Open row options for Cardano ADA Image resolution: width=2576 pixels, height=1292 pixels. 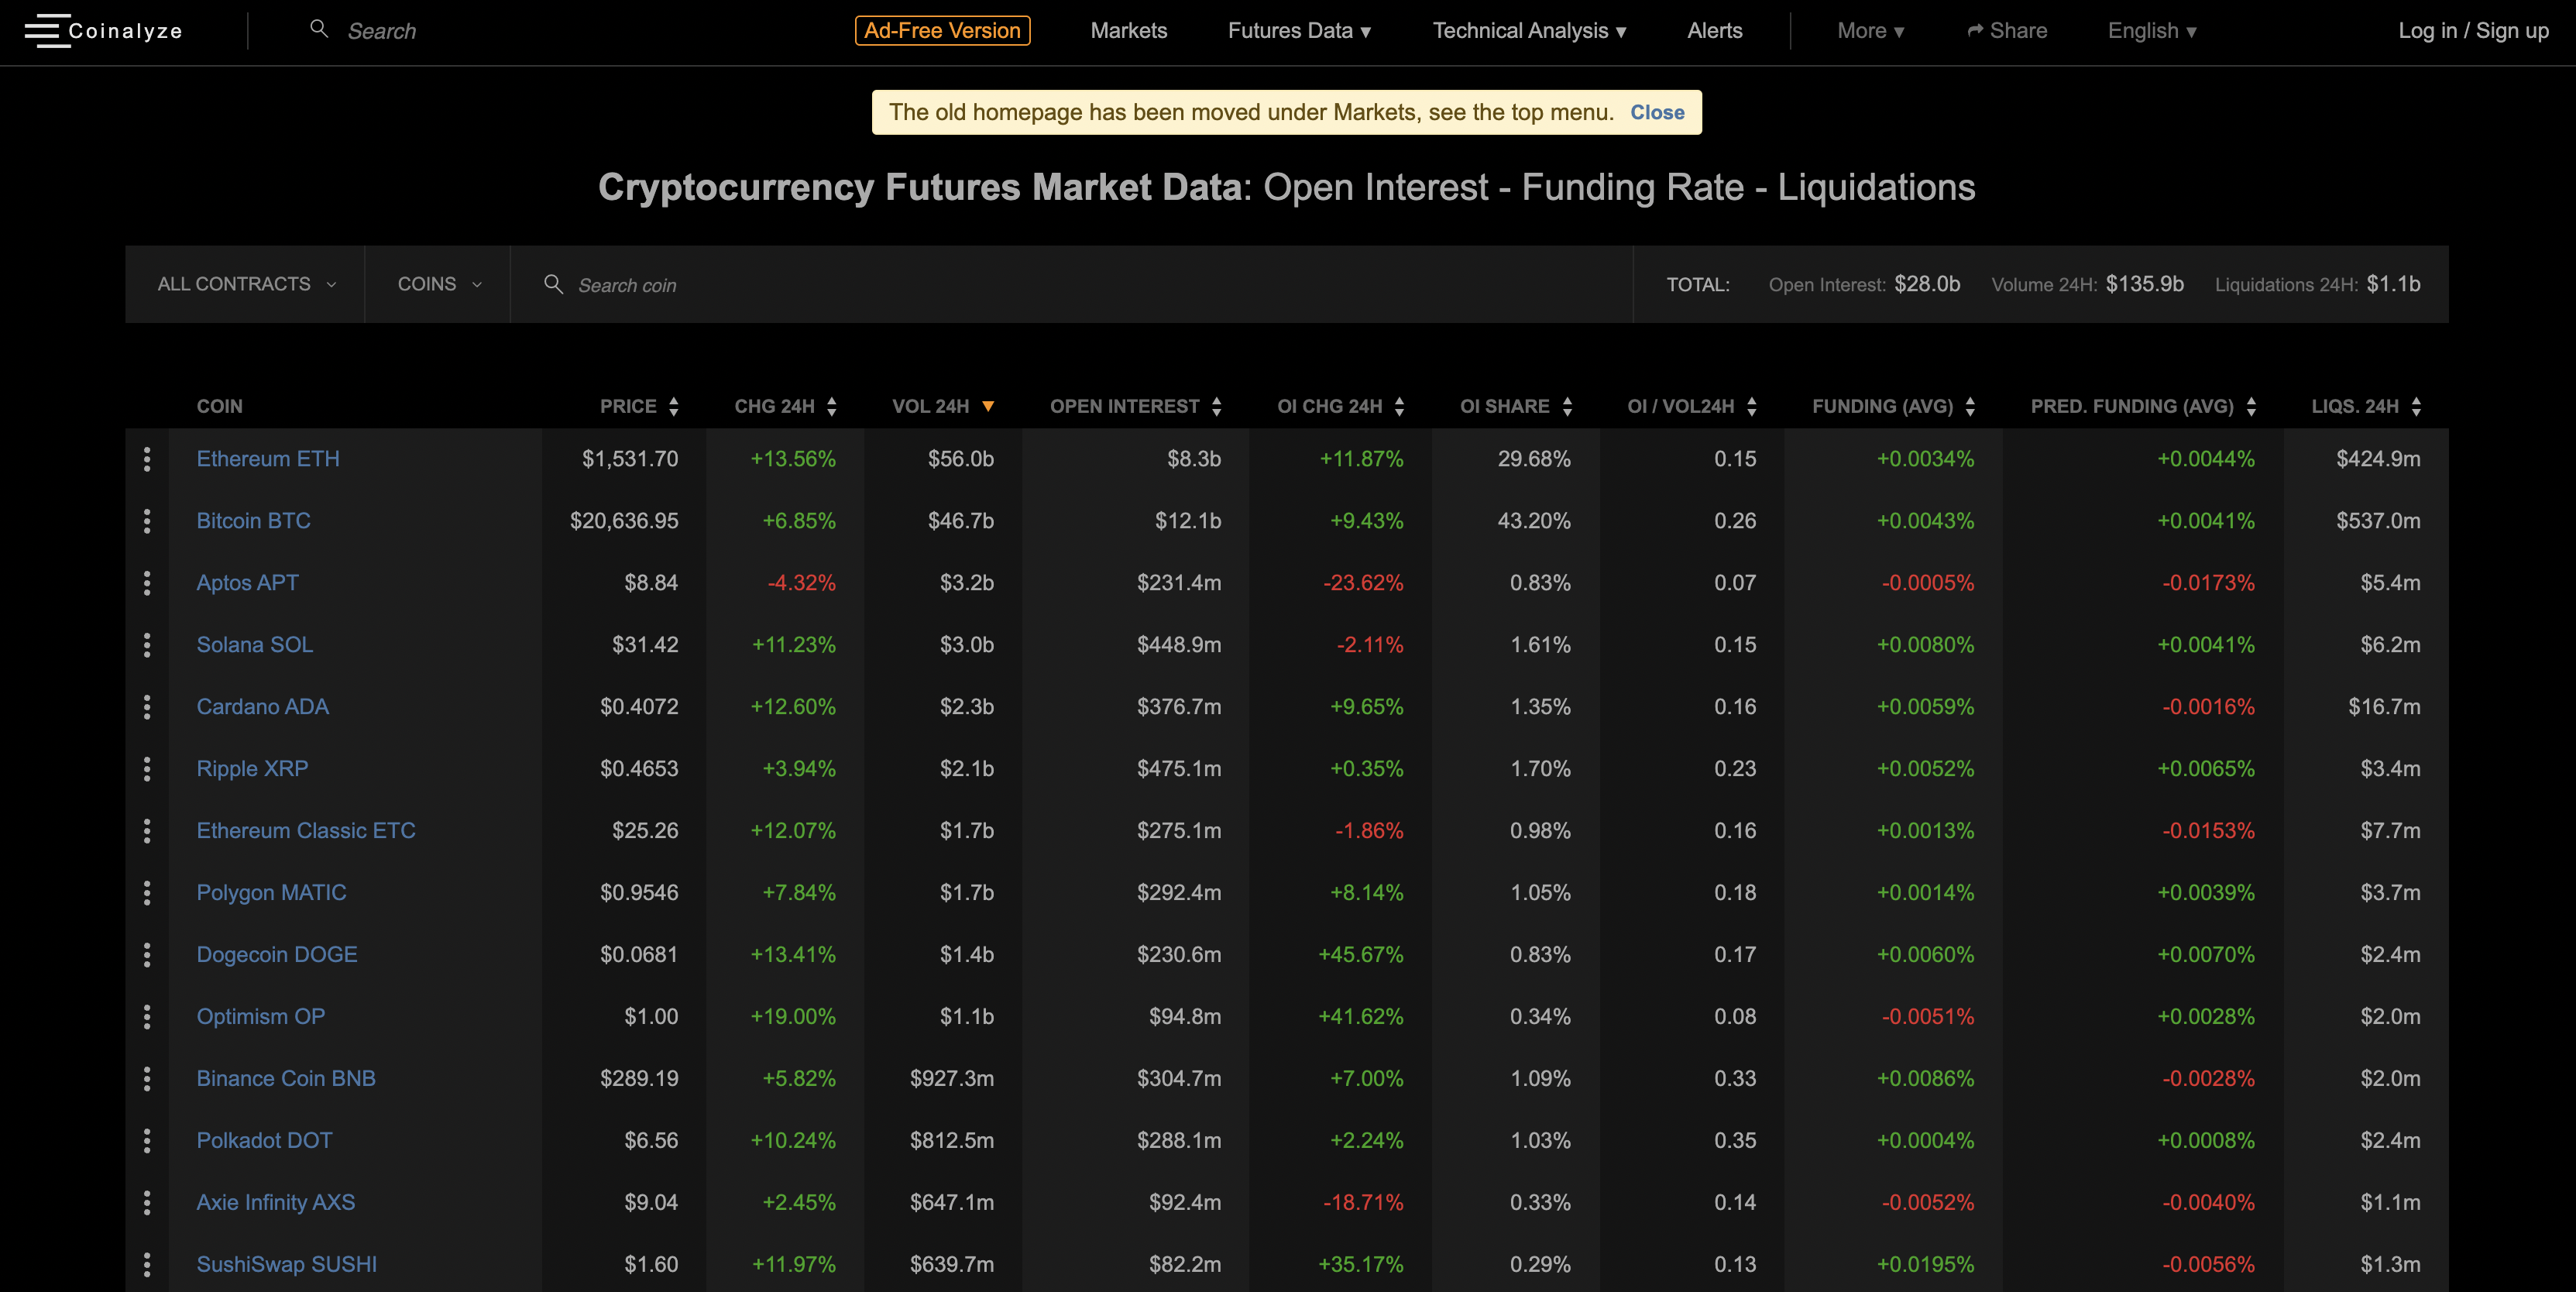click(x=147, y=707)
